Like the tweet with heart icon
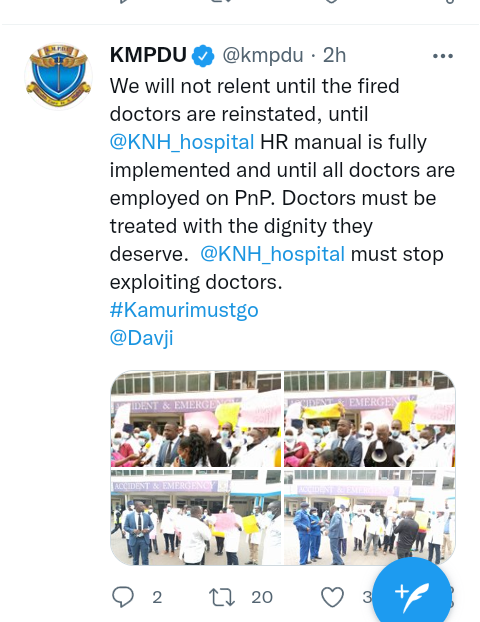This screenshot has height=622, width=480. point(332,597)
